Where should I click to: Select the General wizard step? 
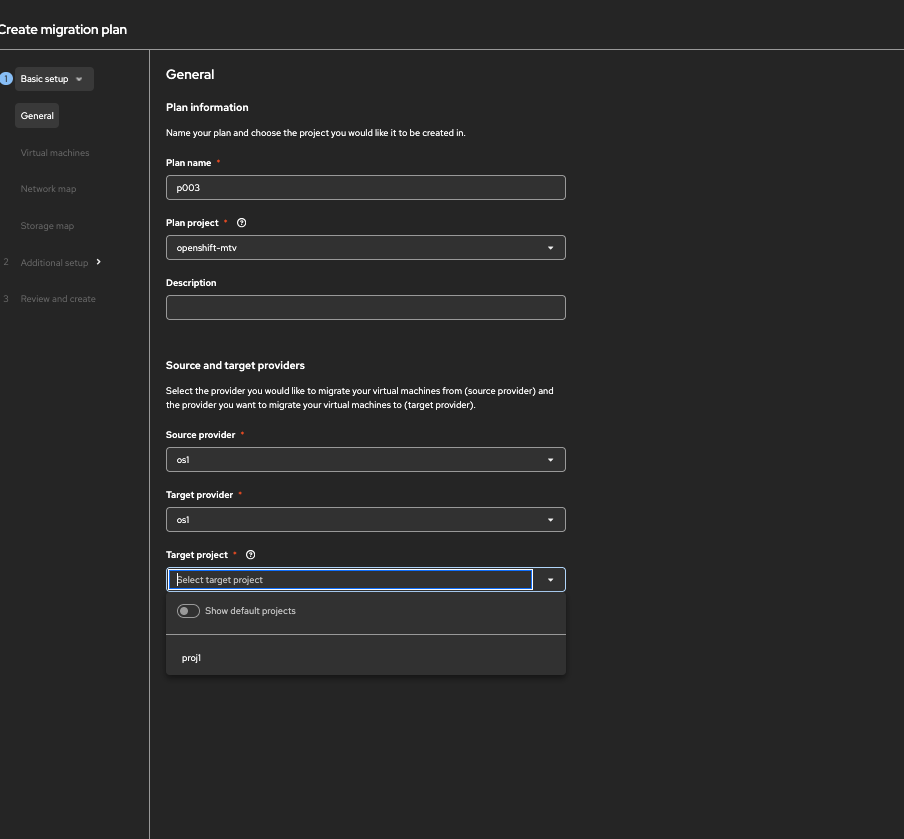point(37,116)
